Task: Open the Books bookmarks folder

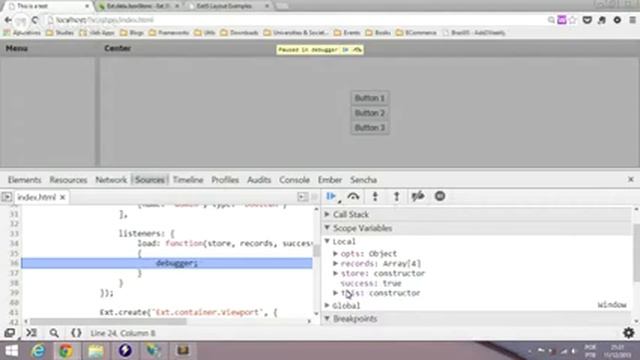Action: coord(378,33)
